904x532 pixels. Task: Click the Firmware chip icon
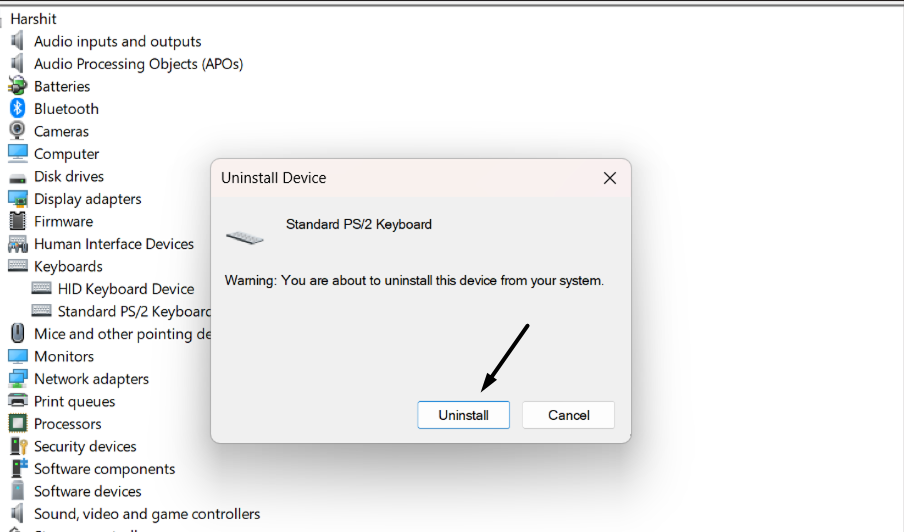pos(17,221)
